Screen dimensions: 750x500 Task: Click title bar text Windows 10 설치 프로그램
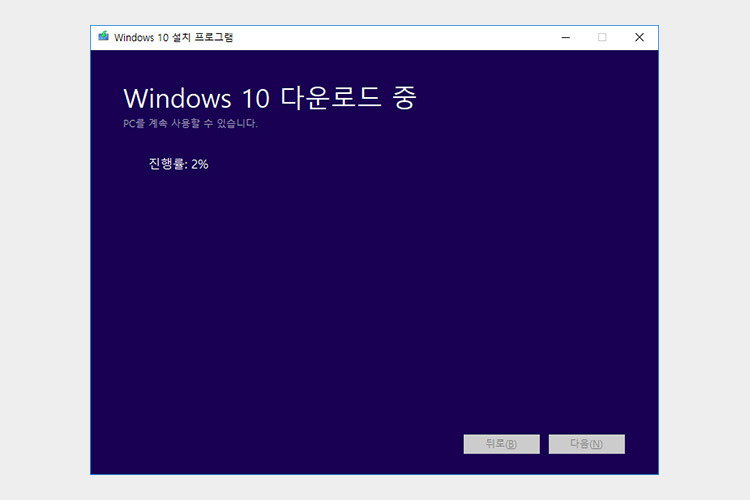pyautogui.click(x=173, y=37)
